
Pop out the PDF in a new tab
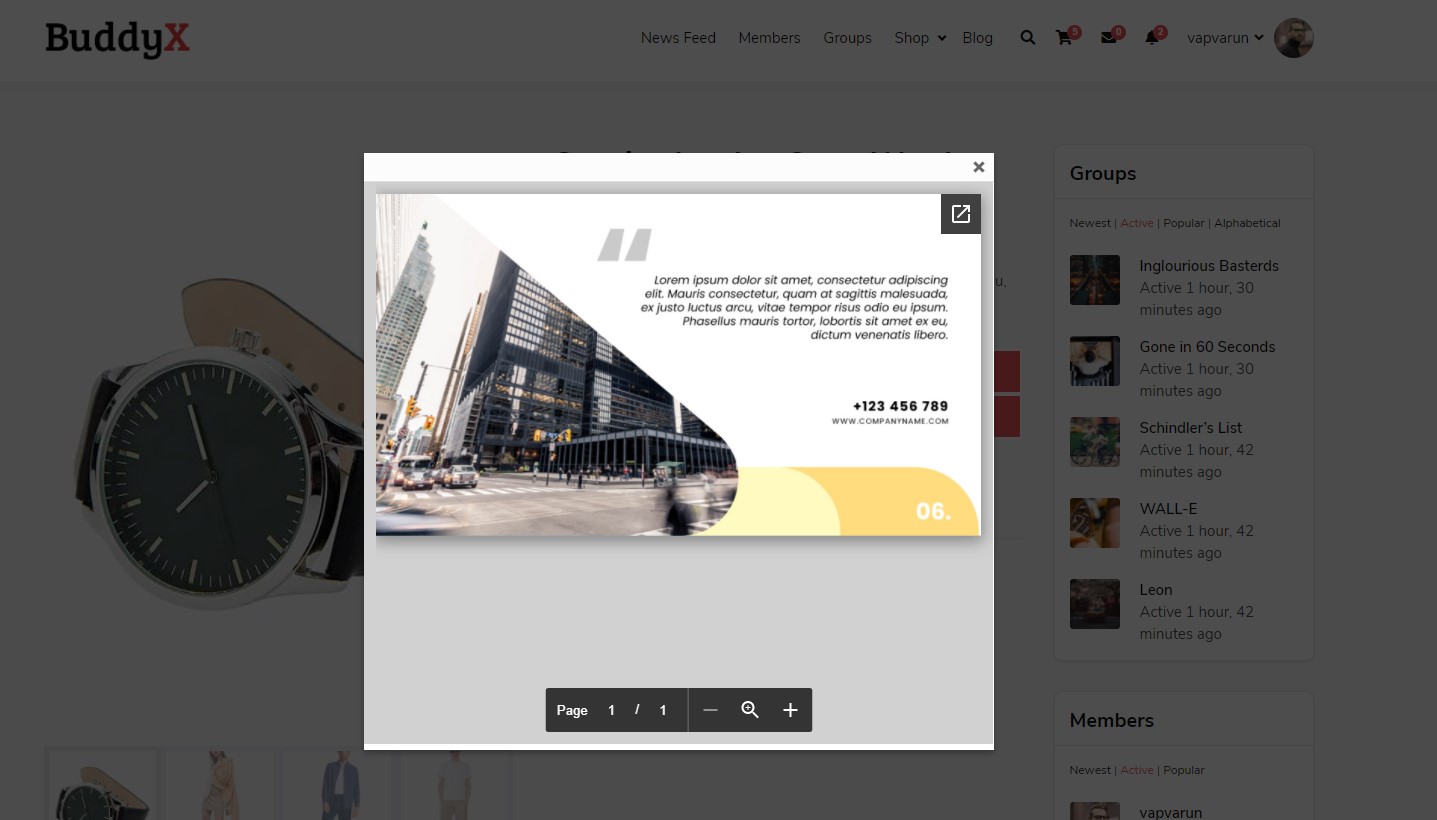click(960, 213)
